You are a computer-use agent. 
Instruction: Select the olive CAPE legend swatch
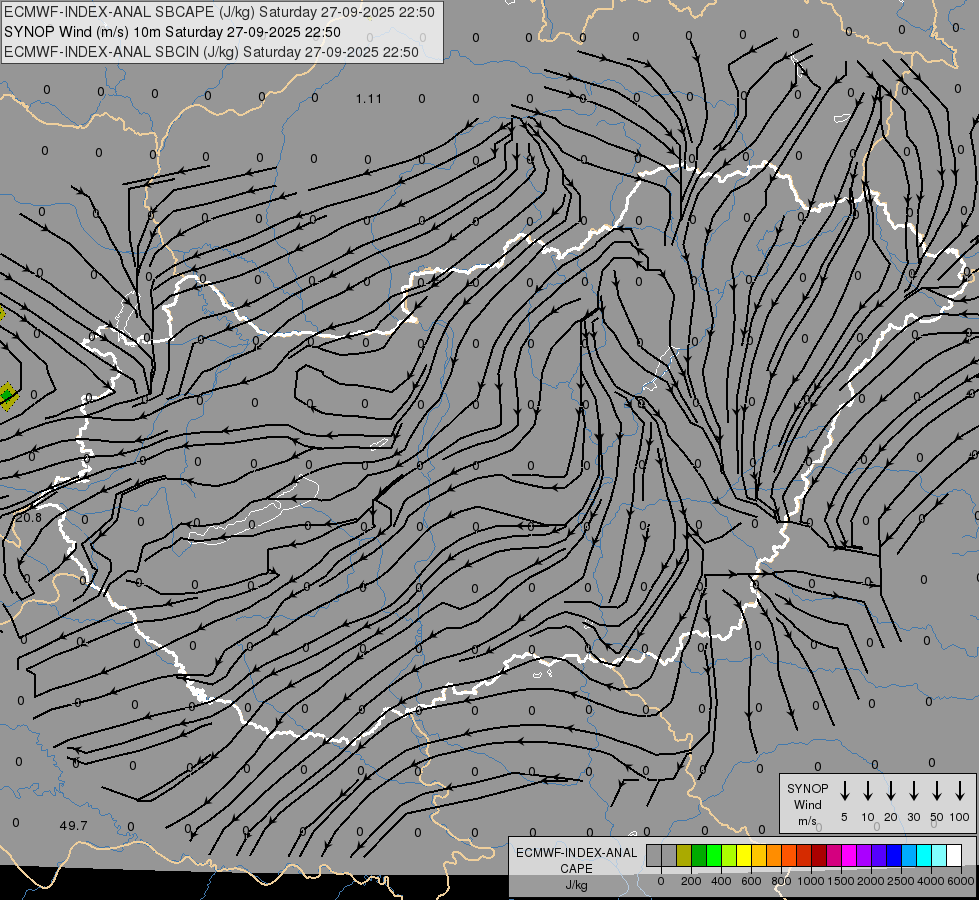[684, 855]
